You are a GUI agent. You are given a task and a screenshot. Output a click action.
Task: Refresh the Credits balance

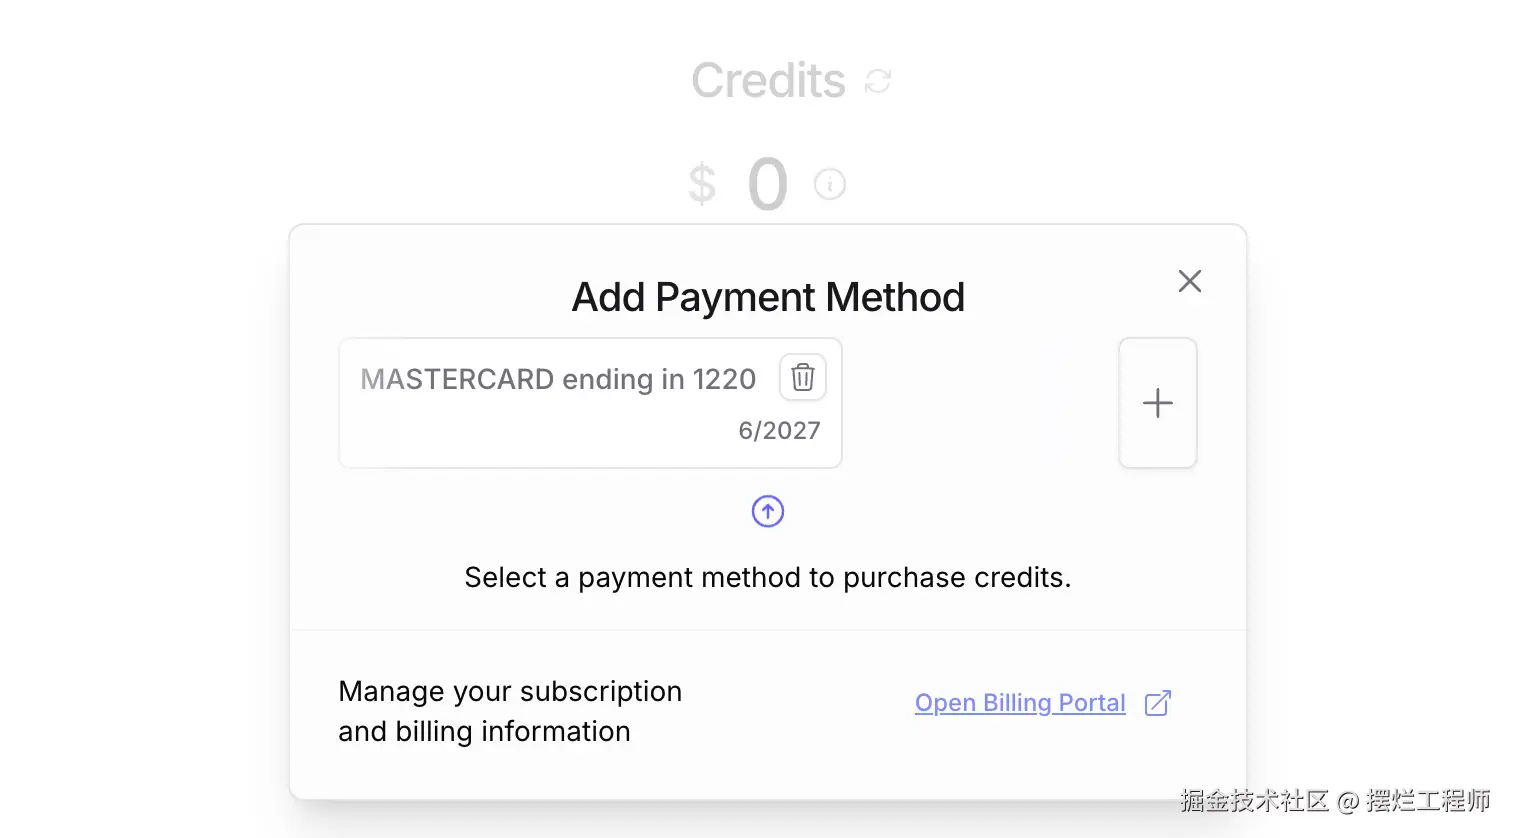[x=877, y=81]
